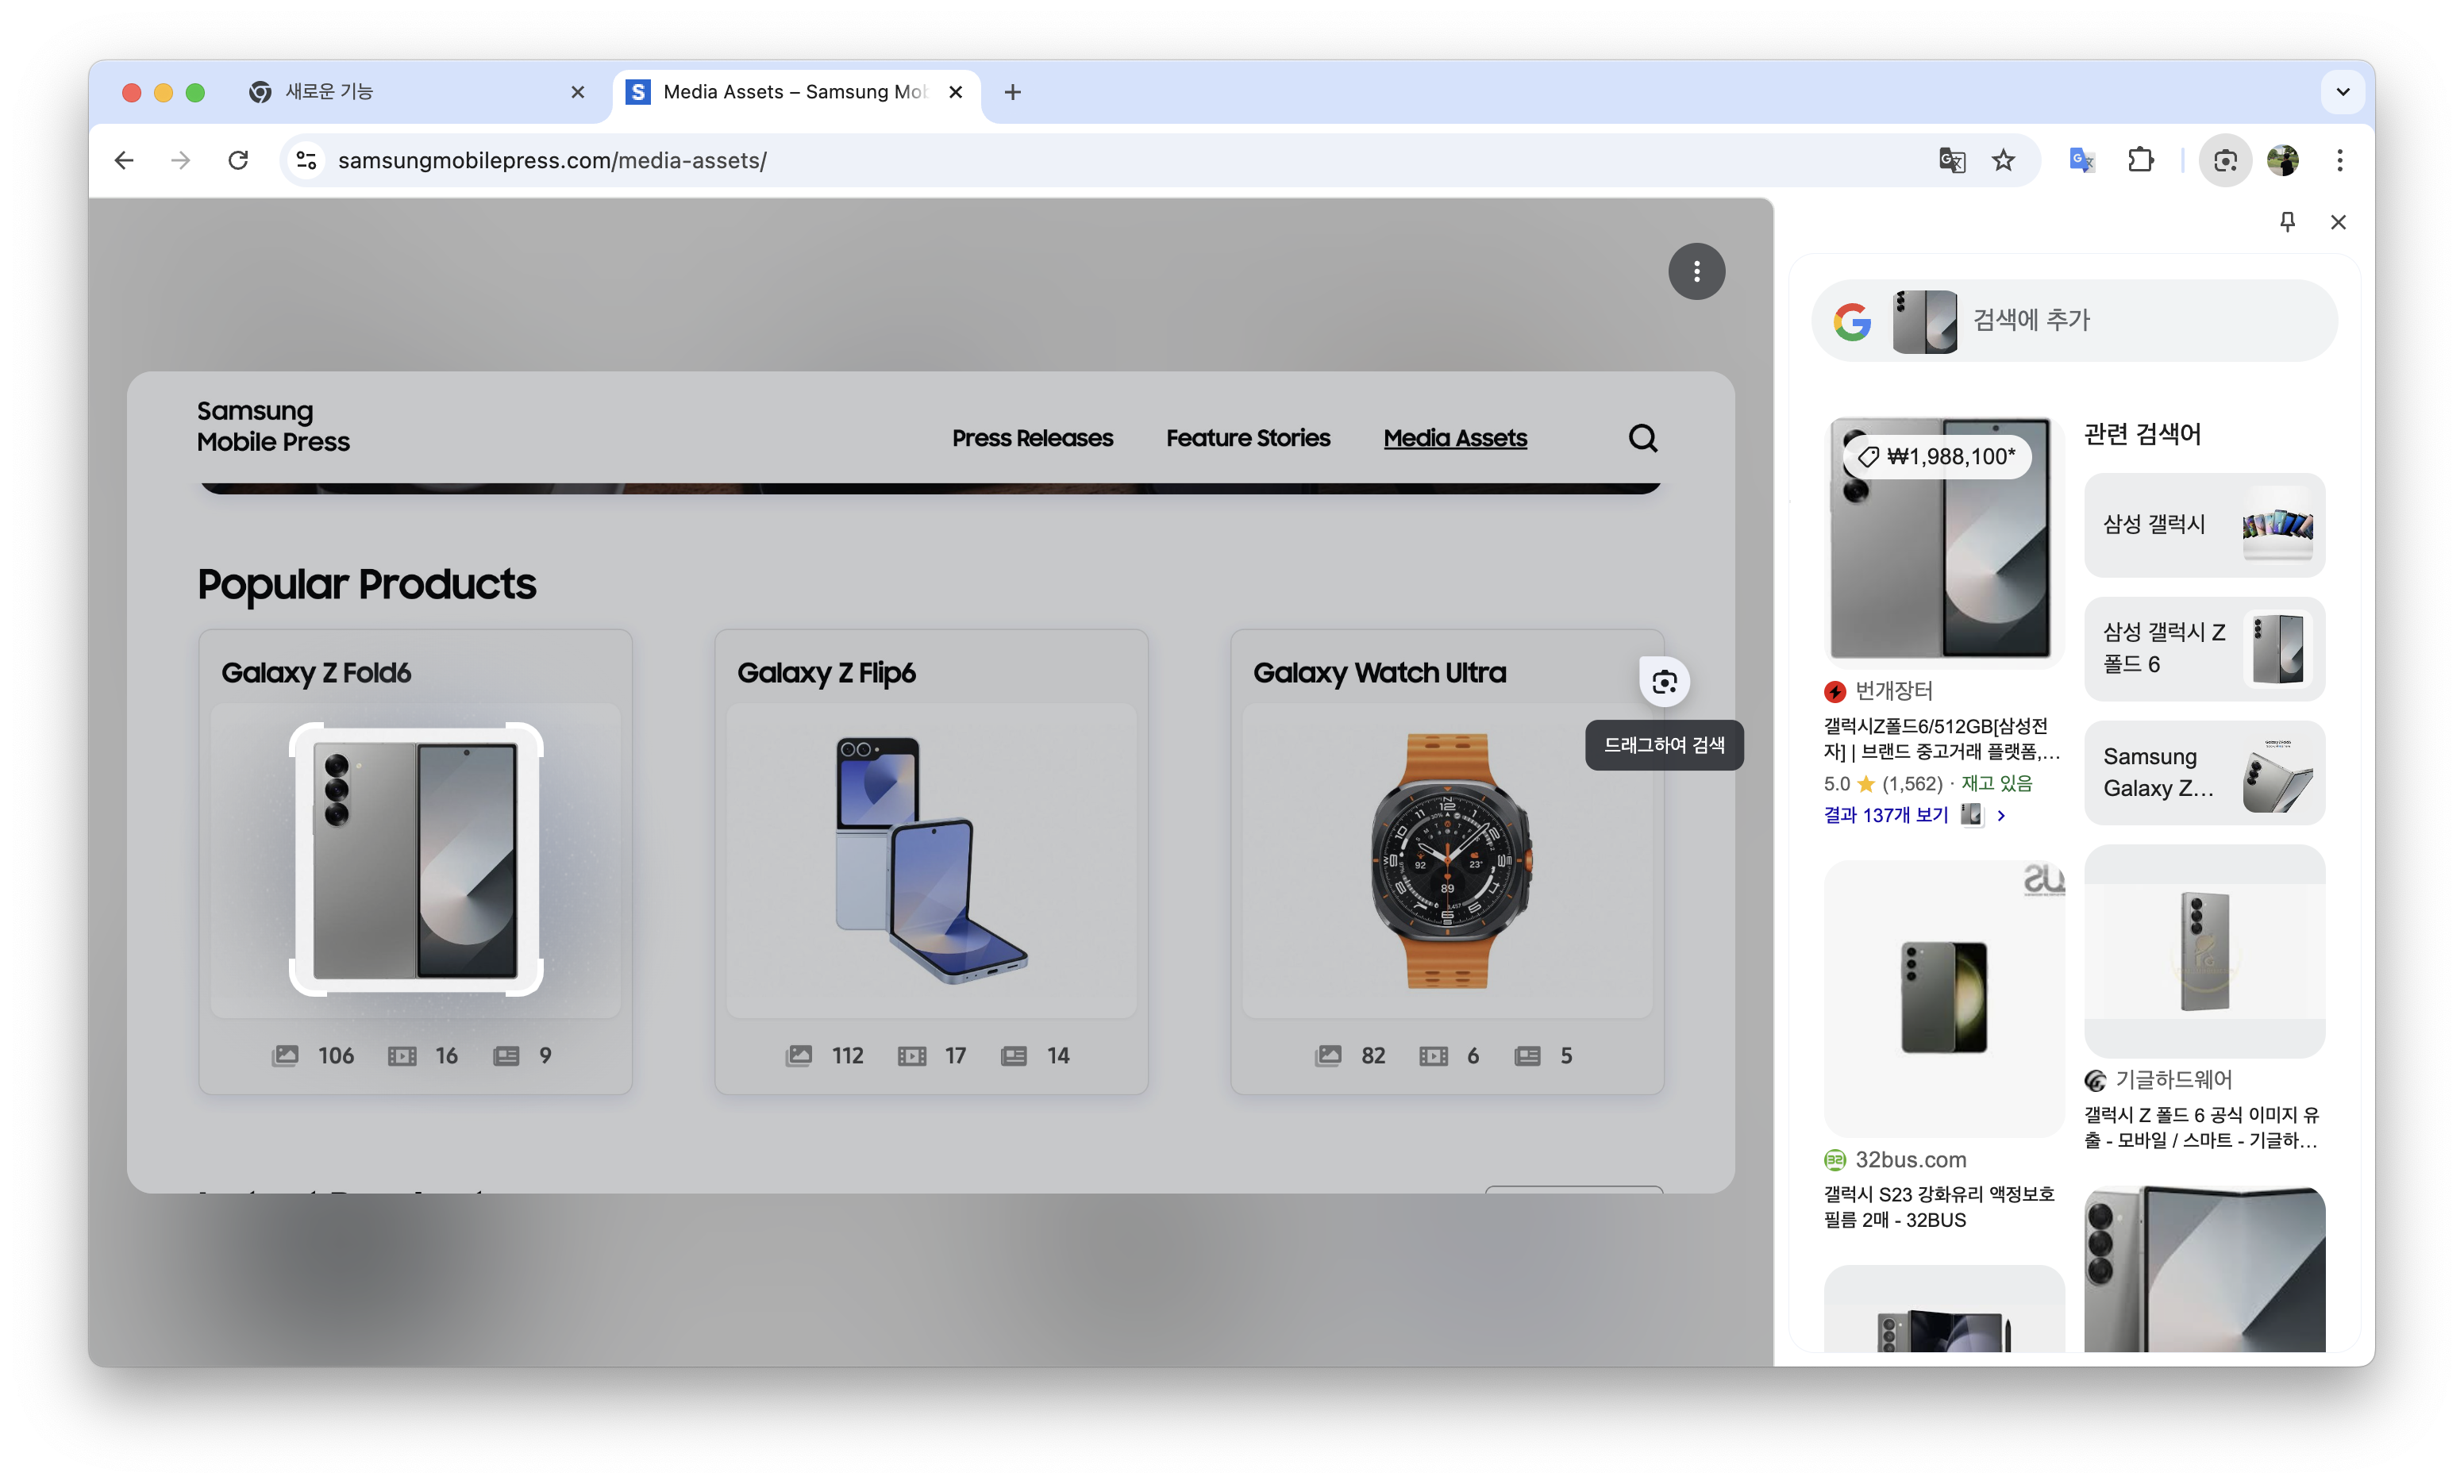Screen dimensions: 2464x1484
Task: Open the Press Releases menu item
Action: tap(1032, 438)
